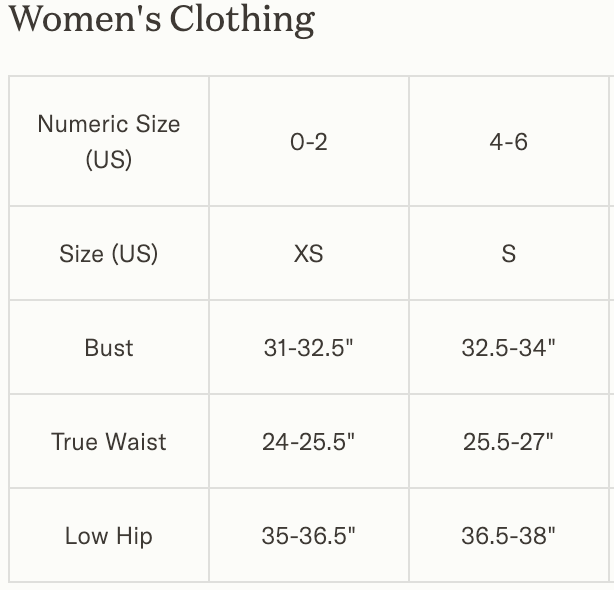This screenshot has height=590, width=614.
Task: Select the Numeric Size row header text
Action: 109,124
